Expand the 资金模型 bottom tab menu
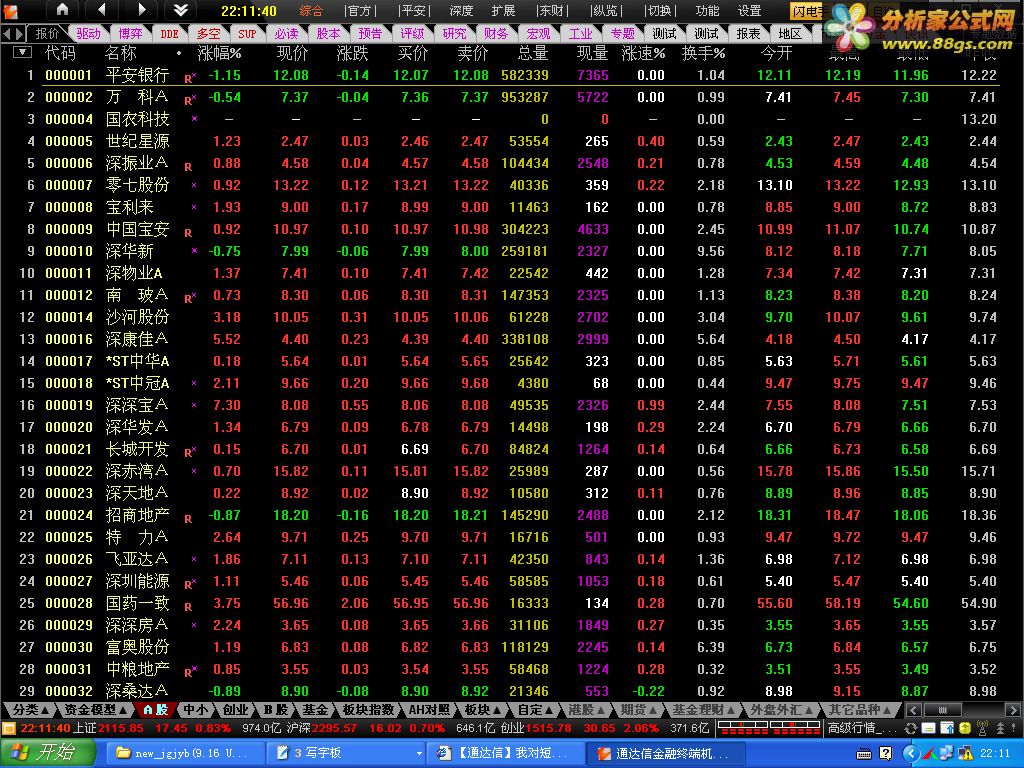Image resolution: width=1024 pixels, height=768 pixels. pos(95,709)
